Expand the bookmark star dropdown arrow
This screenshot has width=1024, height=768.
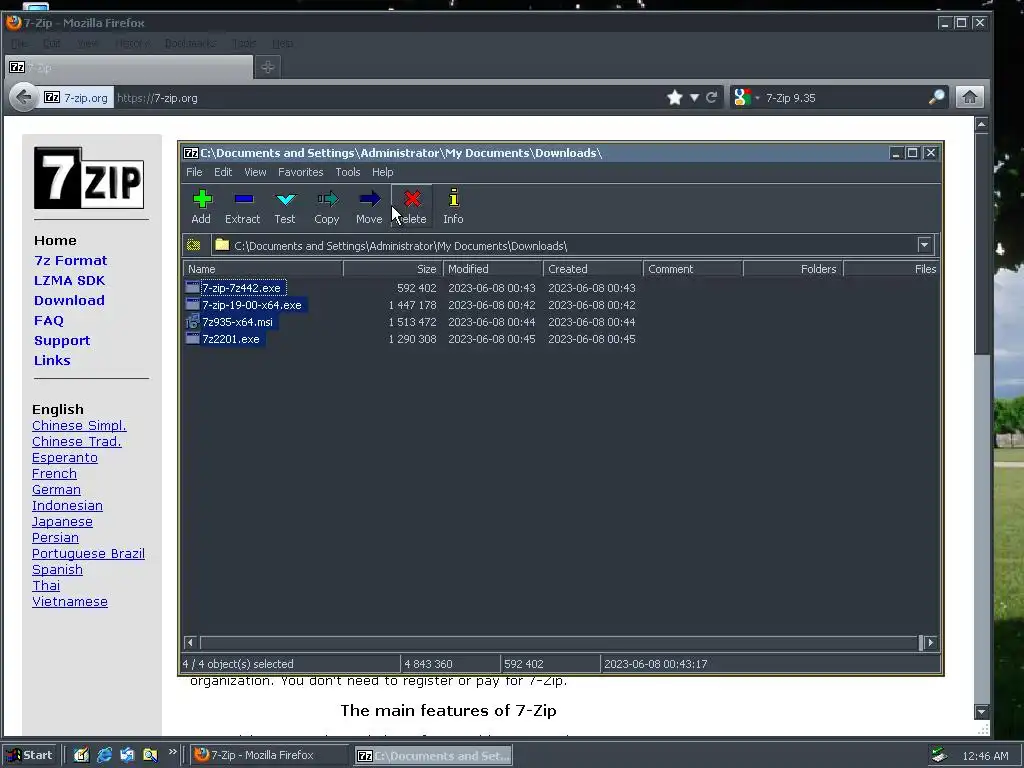coord(694,98)
